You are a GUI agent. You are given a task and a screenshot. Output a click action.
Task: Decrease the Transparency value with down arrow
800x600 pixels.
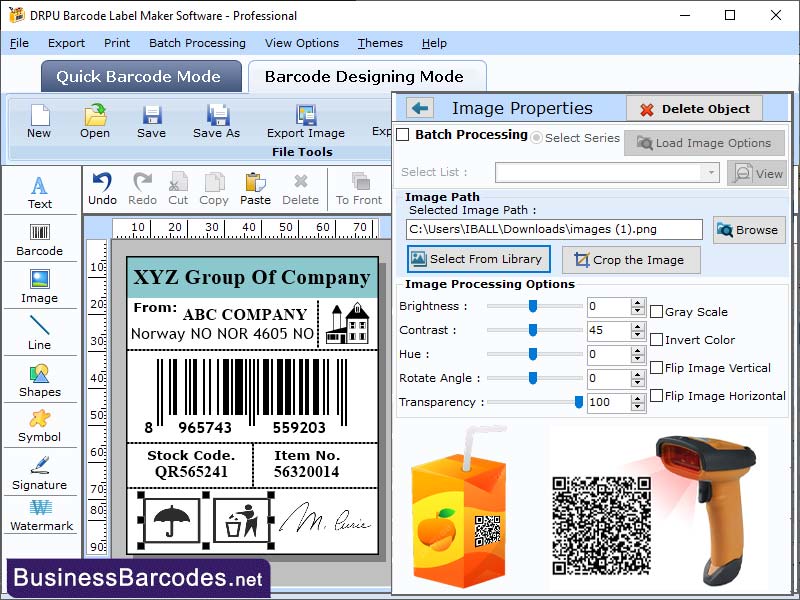click(637, 407)
